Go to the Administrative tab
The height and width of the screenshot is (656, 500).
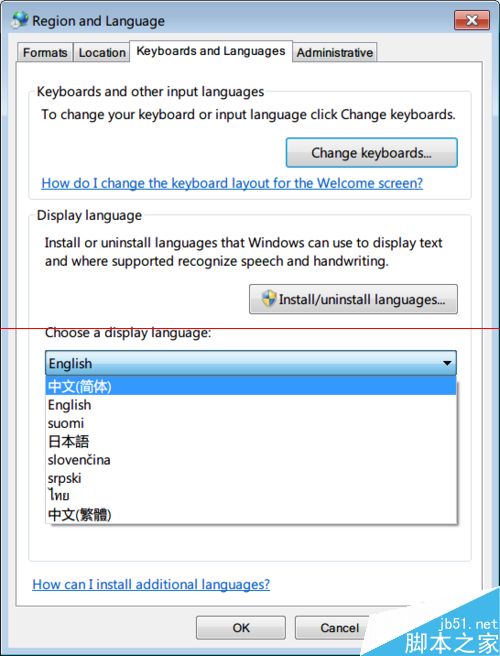tap(335, 53)
